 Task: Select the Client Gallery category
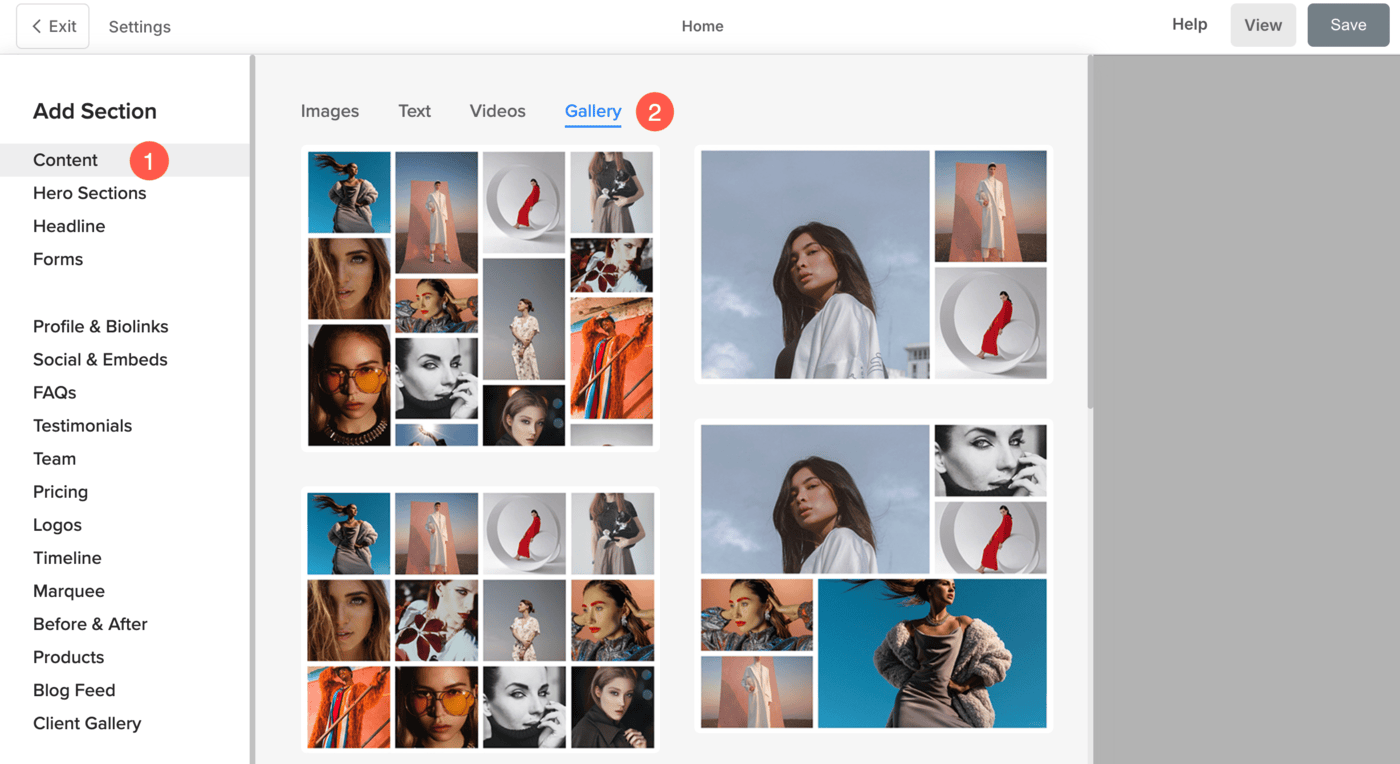[87, 722]
